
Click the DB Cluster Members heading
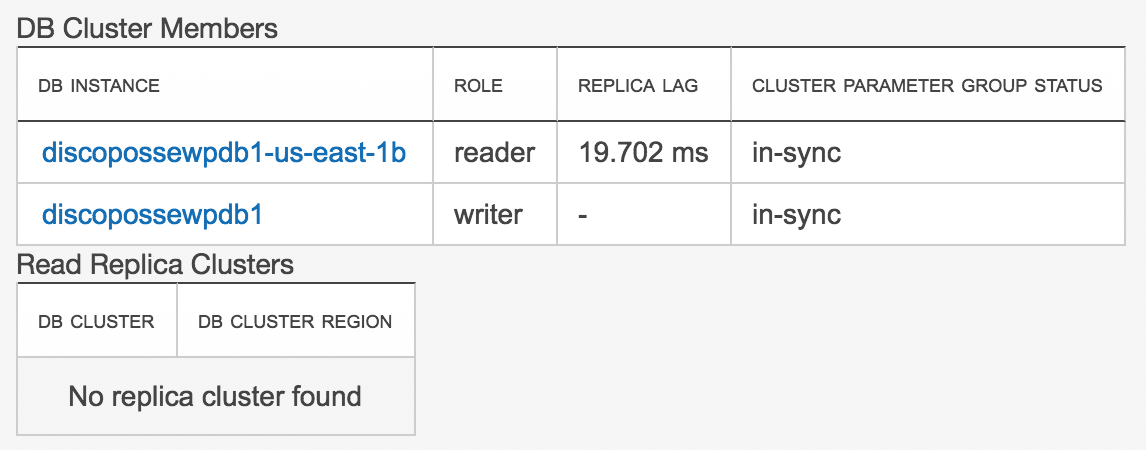[148, 28]
